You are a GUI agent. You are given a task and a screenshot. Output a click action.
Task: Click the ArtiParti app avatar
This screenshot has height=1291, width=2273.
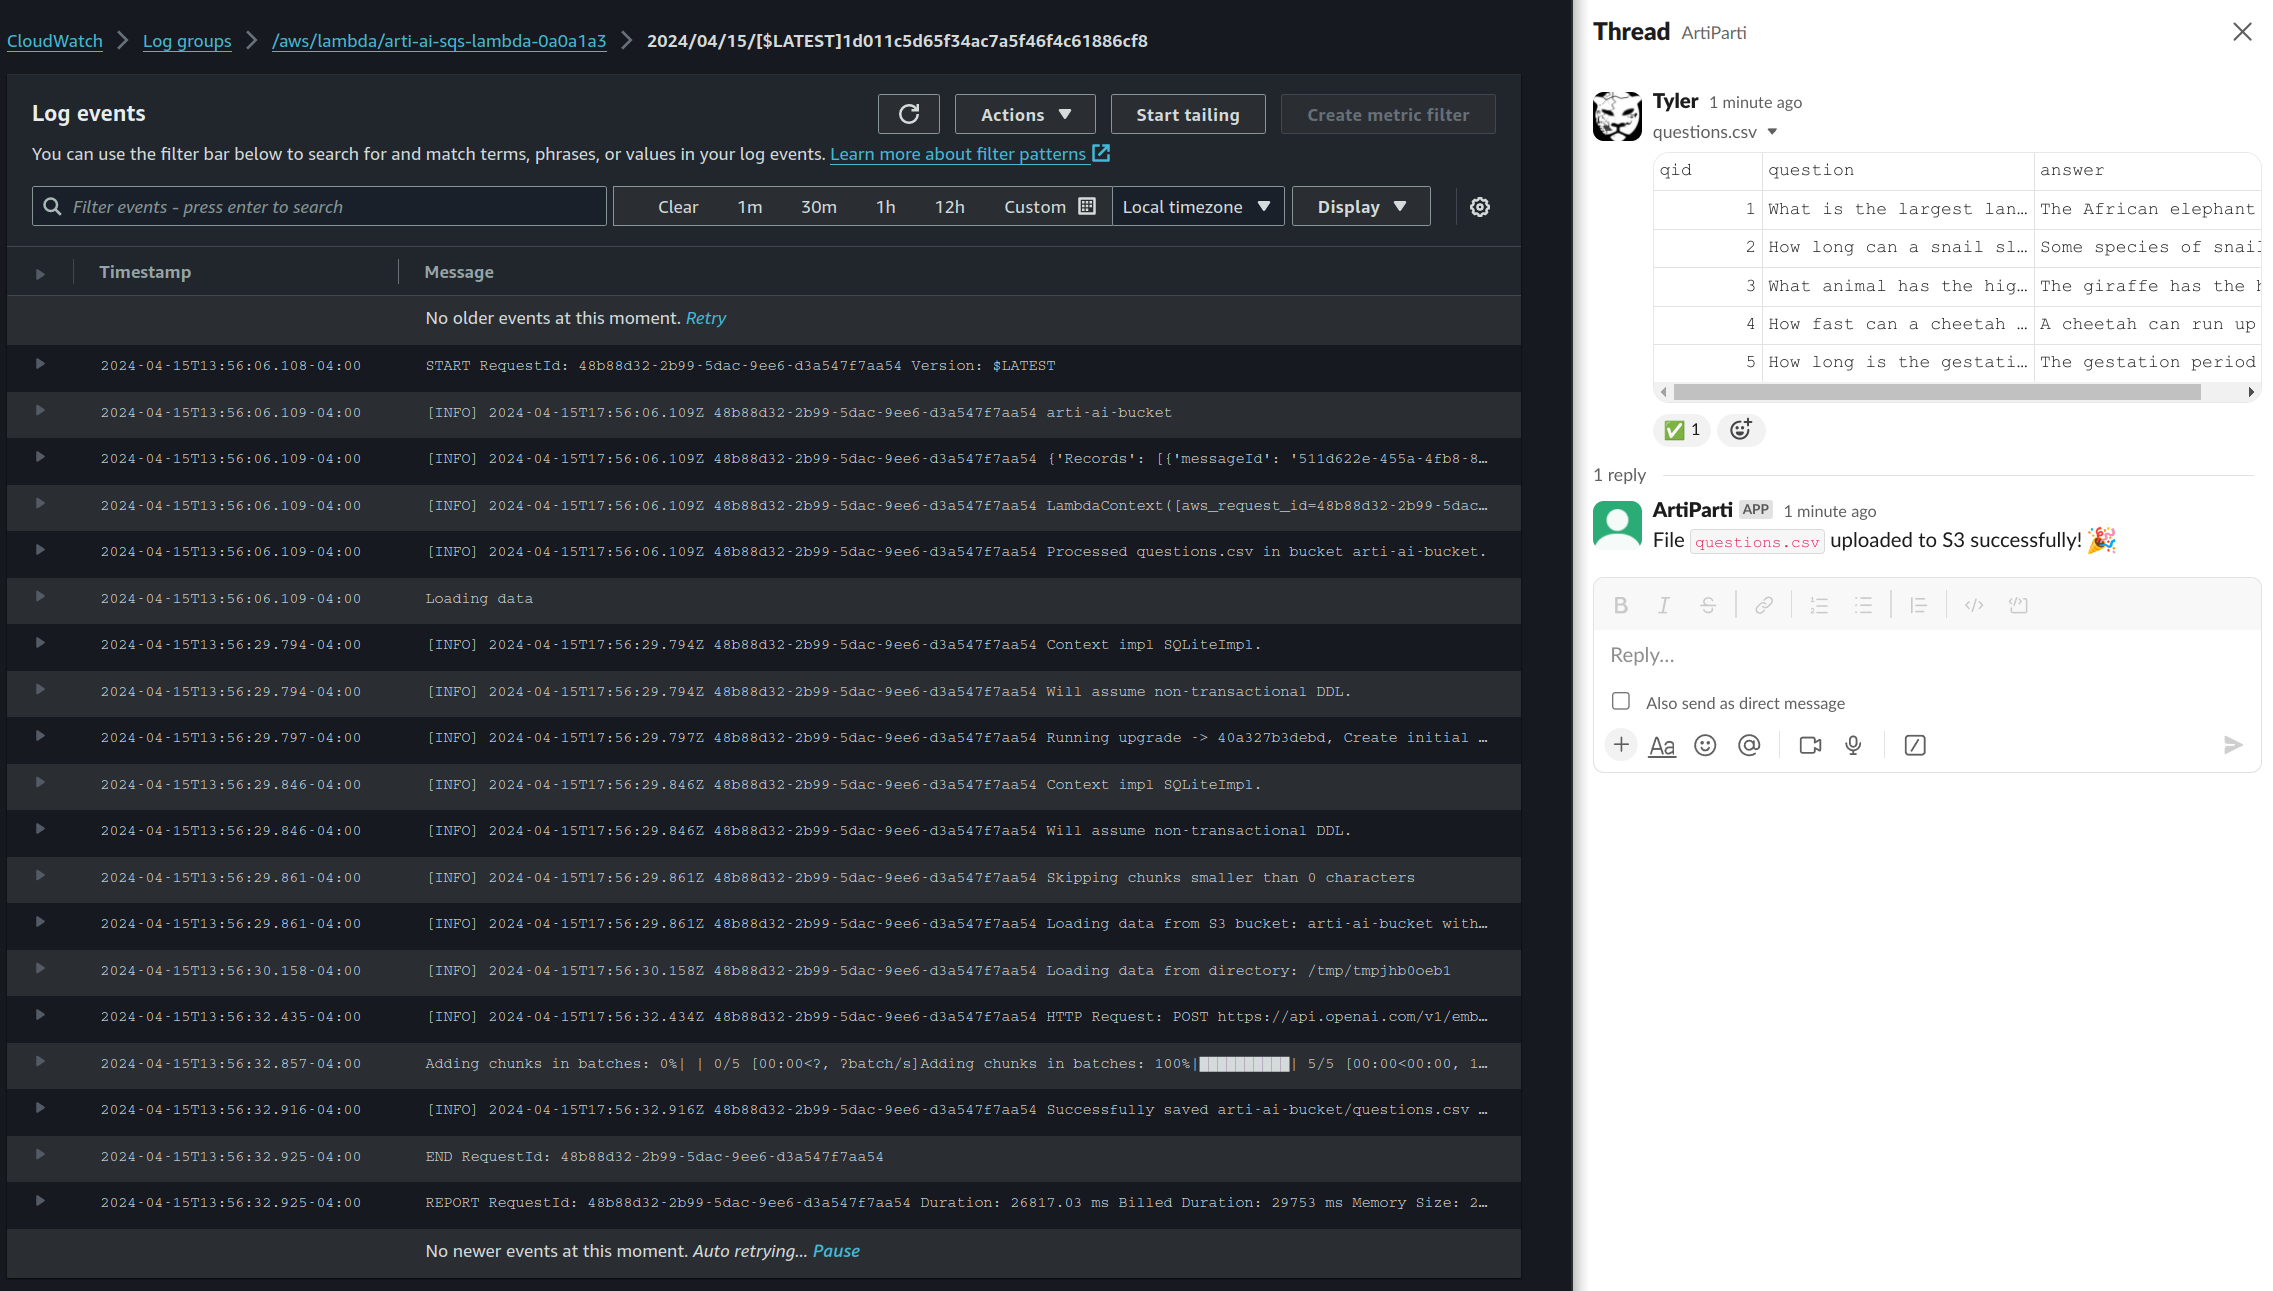(x=1617, y=525)
